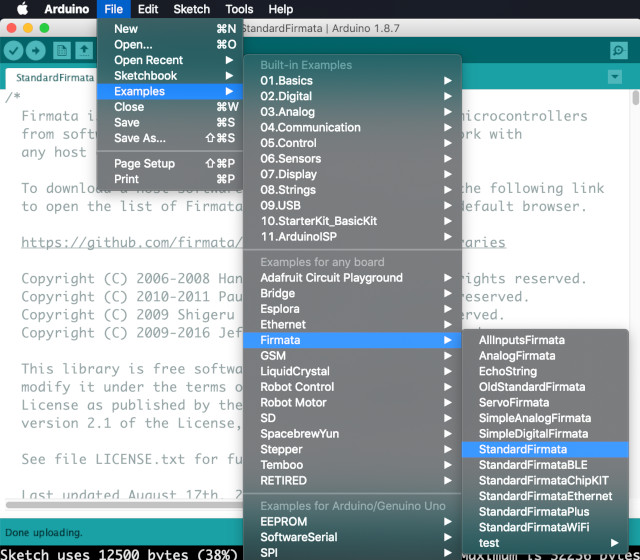The image size is (640, 560).
Task: Select StandardFirmataBLE example
Action: pyautogui.click(x=545, y=465)
